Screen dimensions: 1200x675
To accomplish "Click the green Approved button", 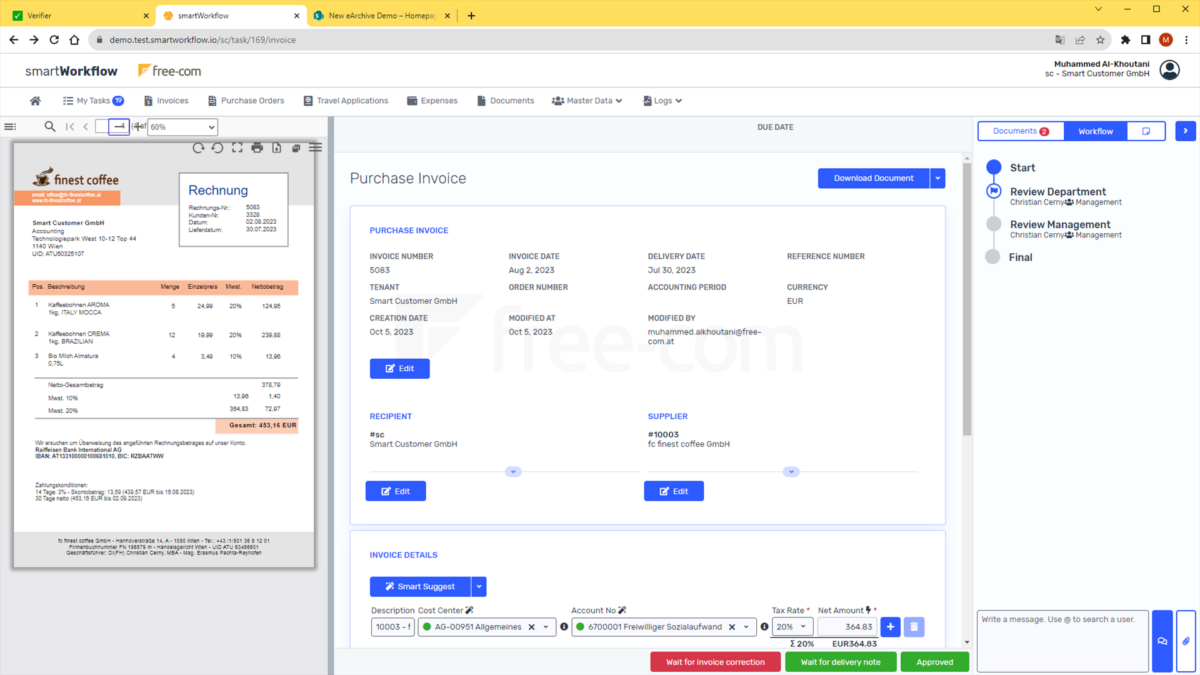I will pyautogui.click(x=934, y=661).
